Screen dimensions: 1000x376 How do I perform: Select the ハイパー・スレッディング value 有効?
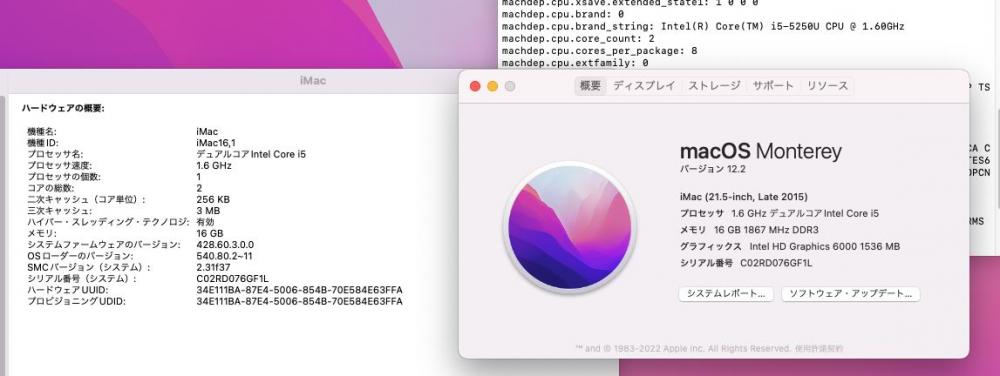(205, 222)
